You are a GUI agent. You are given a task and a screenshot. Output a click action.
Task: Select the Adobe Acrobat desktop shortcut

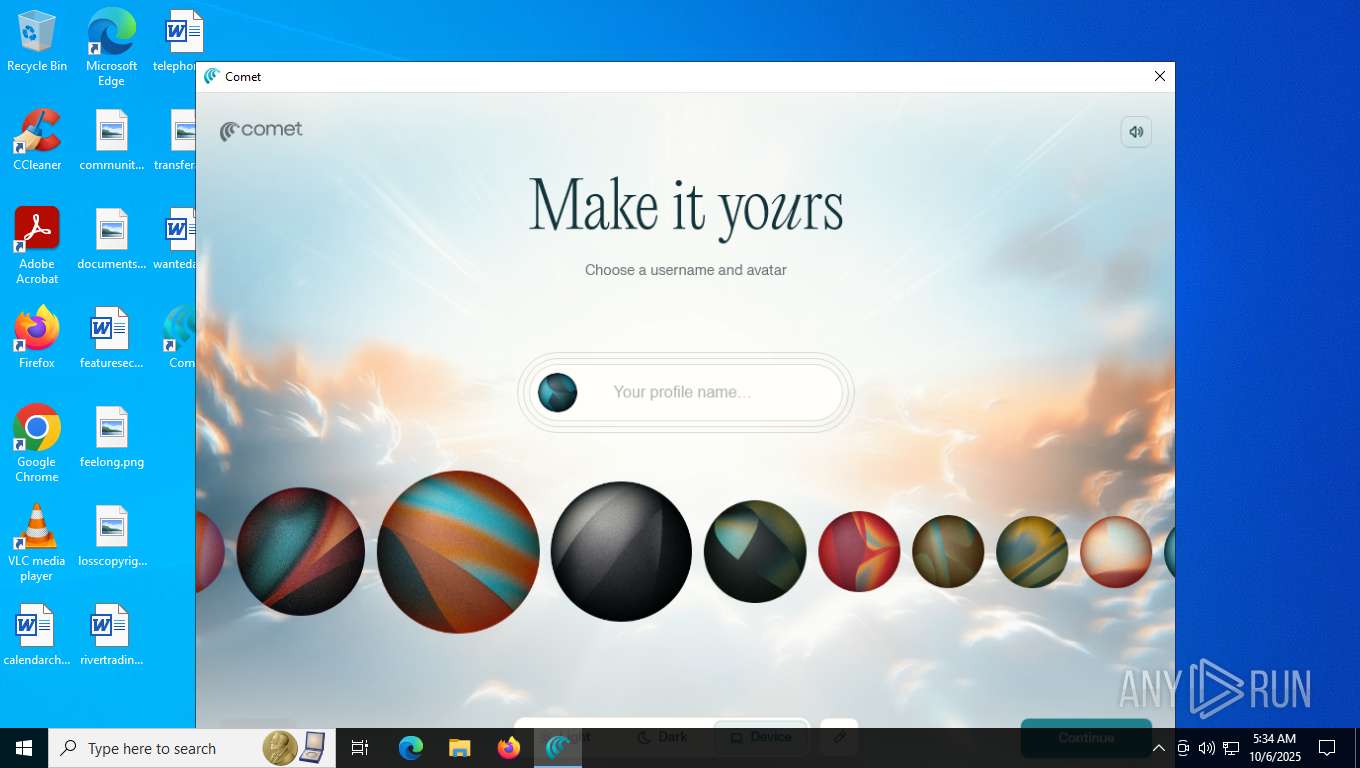37,246
